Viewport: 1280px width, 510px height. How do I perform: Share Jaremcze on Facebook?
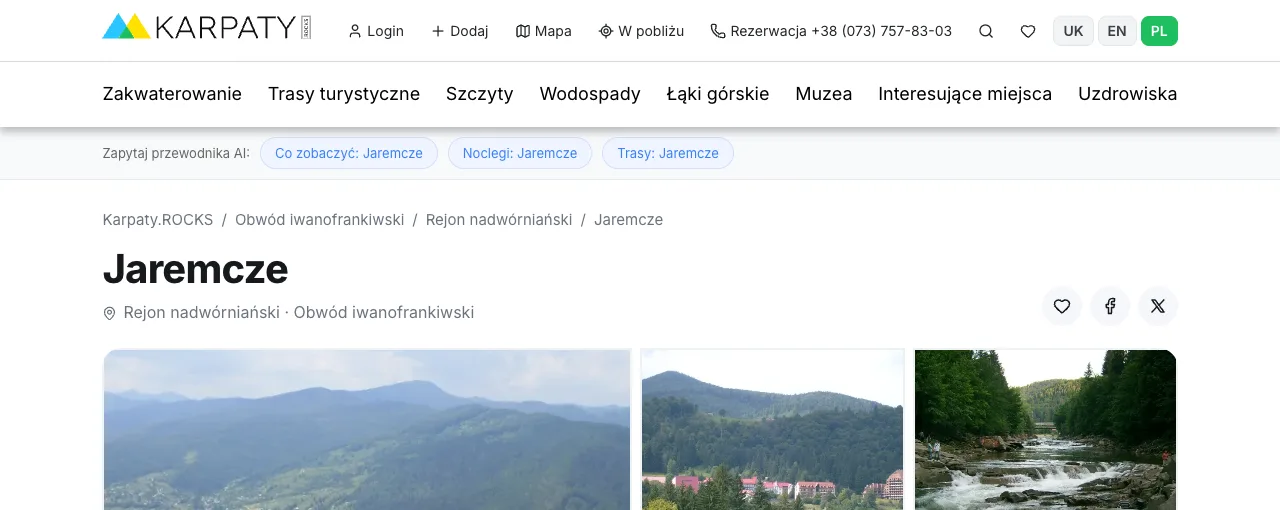pos(1110,306)
